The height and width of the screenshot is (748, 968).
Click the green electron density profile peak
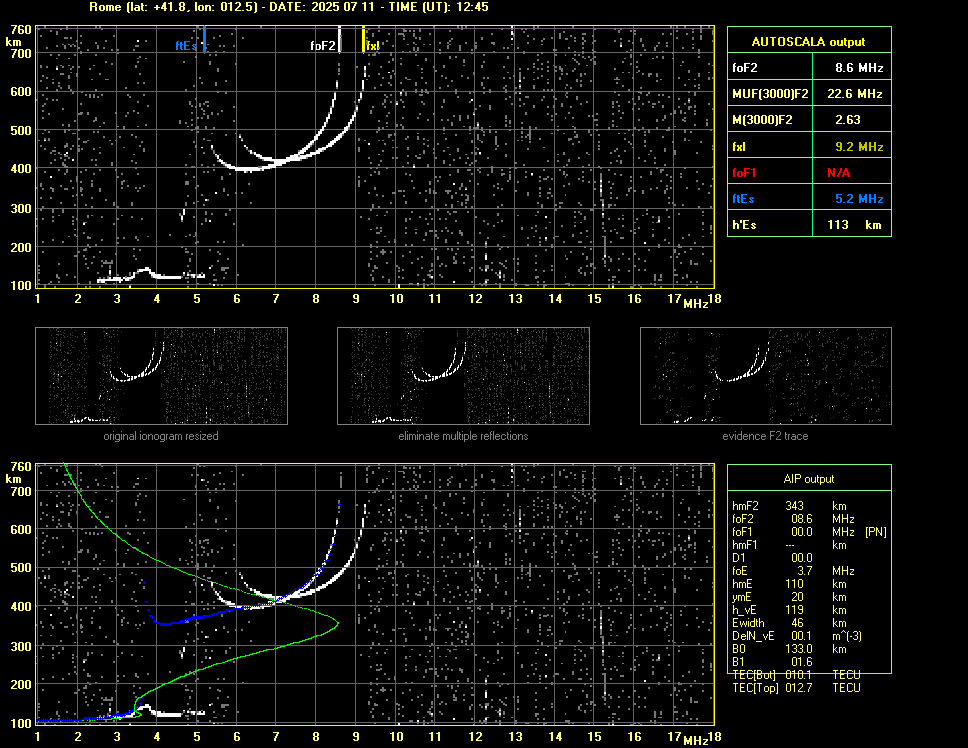pos(337,624)
